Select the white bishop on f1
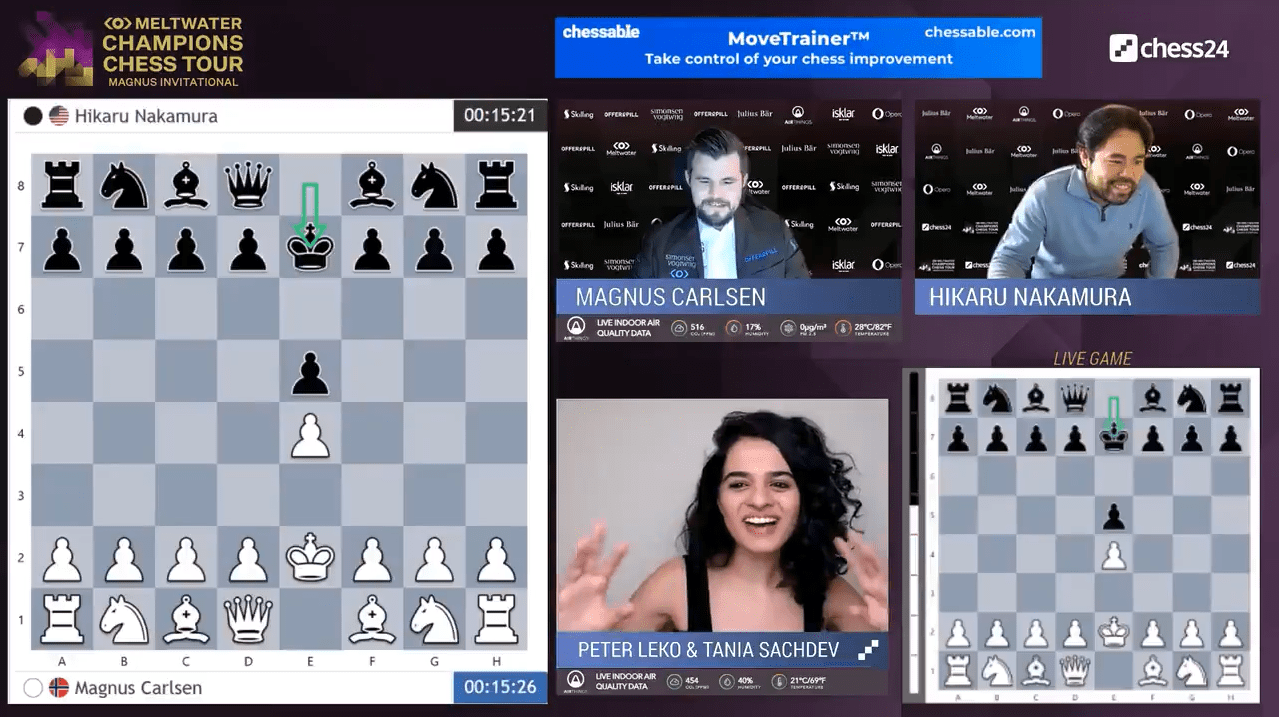The width and height of the screenshot is (1279, 717). coord(372,621)
